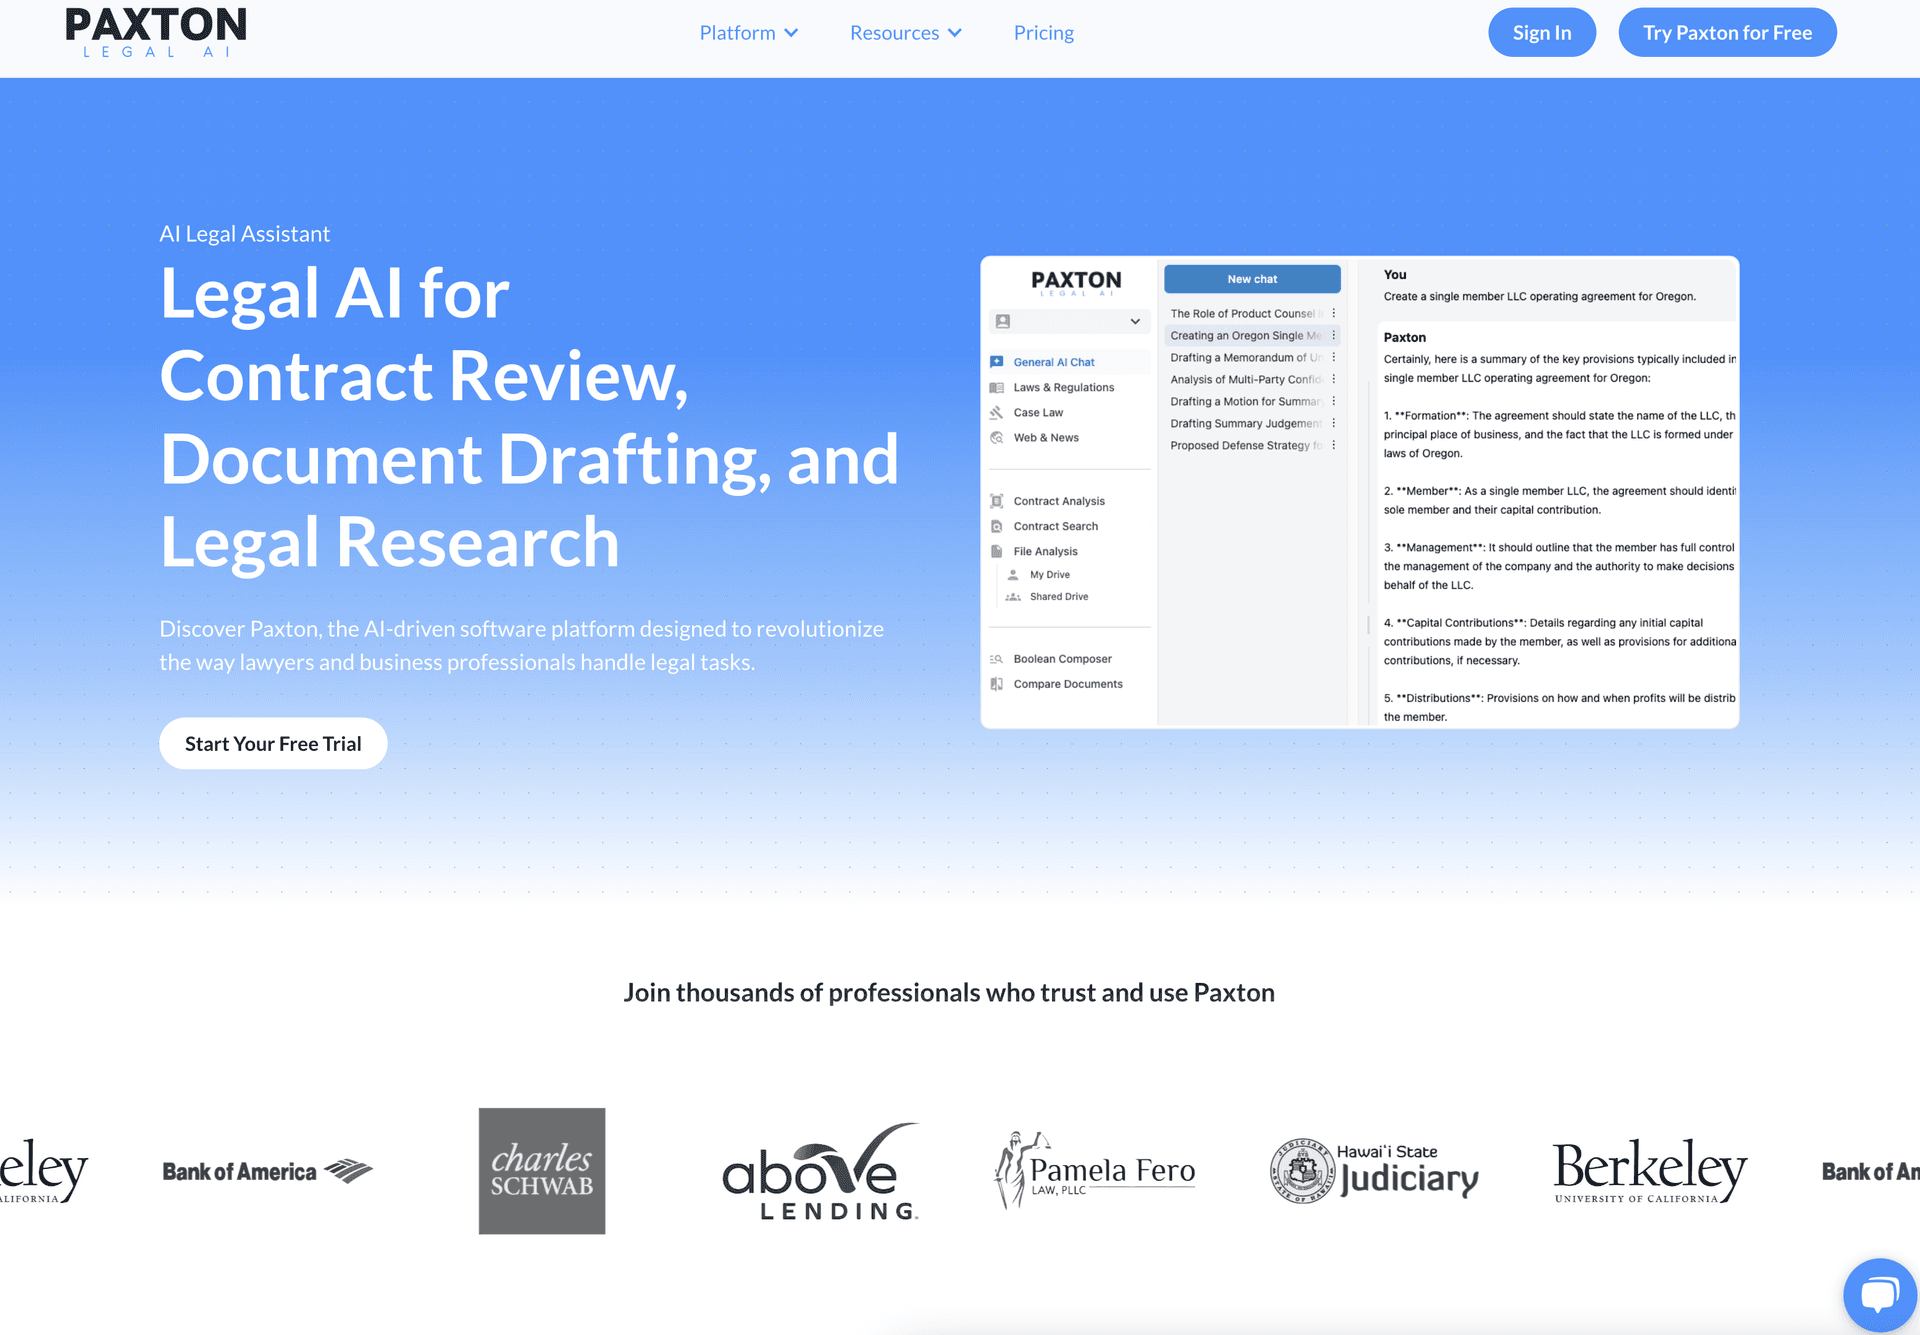
Task: Open Case Law label in sidebar
Action: 1038,412
